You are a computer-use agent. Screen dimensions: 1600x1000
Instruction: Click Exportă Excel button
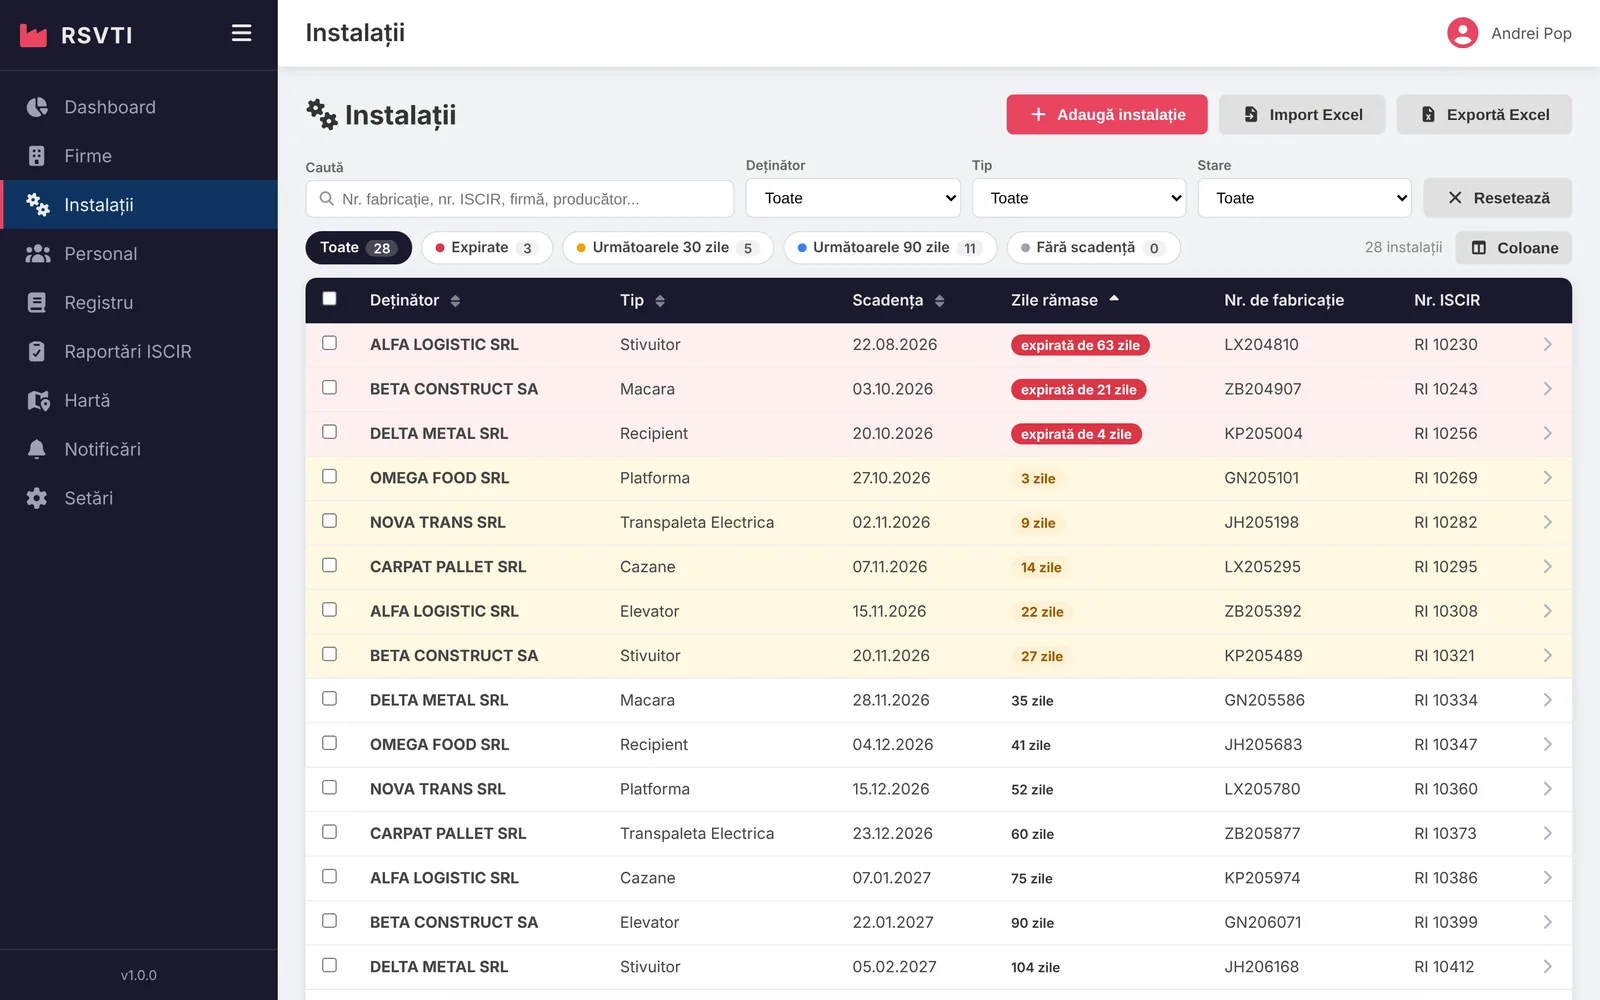1484,114
